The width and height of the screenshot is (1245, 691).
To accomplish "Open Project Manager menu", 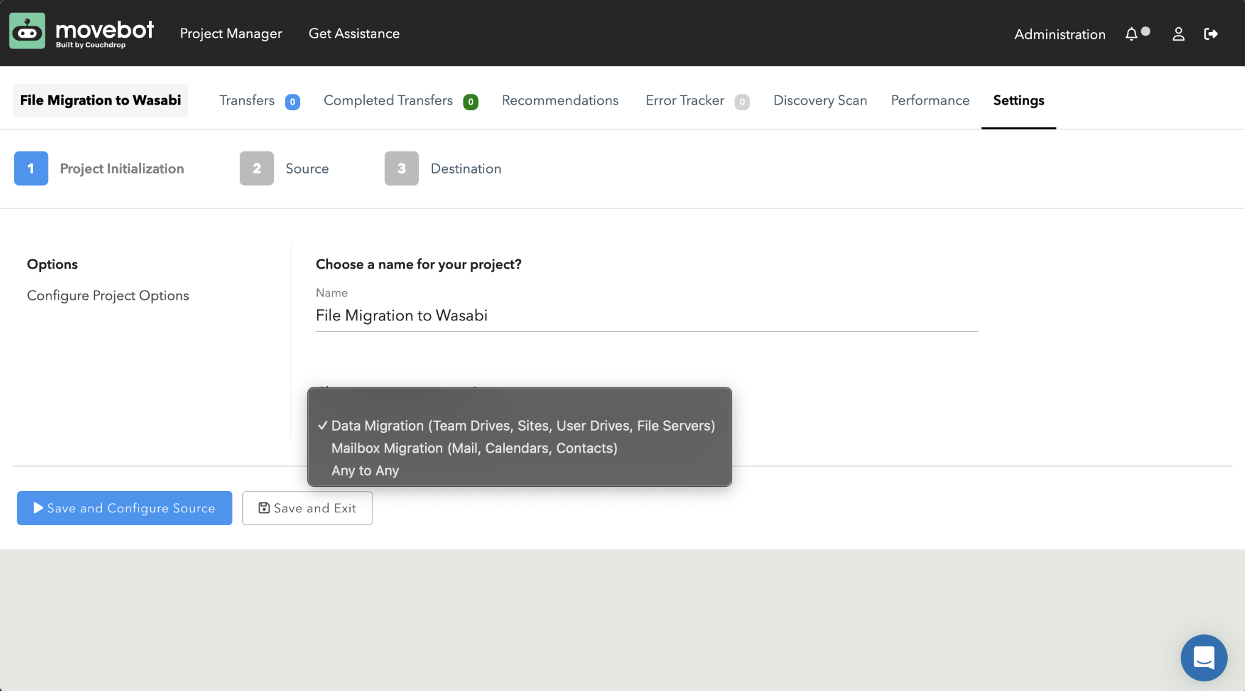I will pyautogui.click(x=231, y=33).
